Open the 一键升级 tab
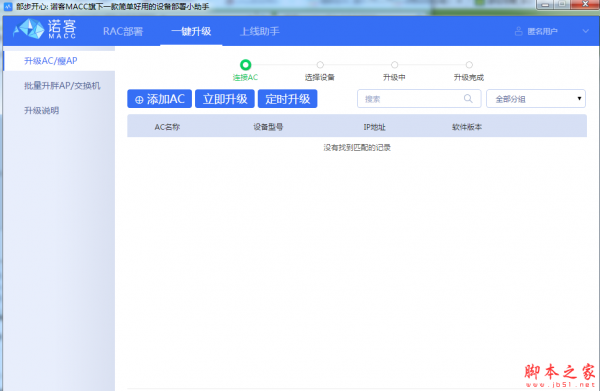The height and width of the screenshot is (391, 600). (x=191, y=31)
